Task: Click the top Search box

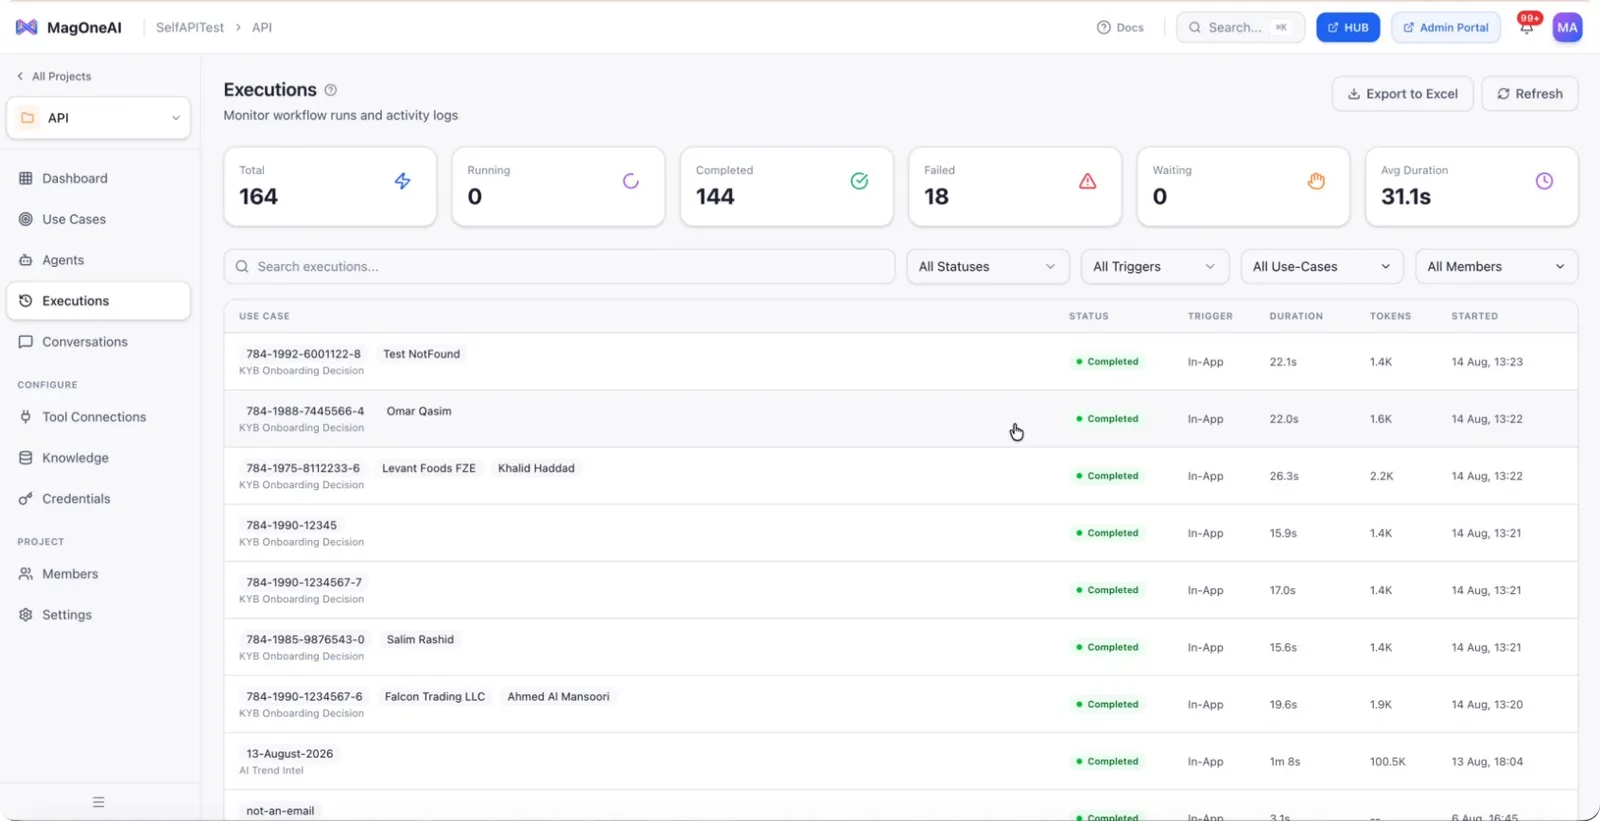Action: point(1240,27)
